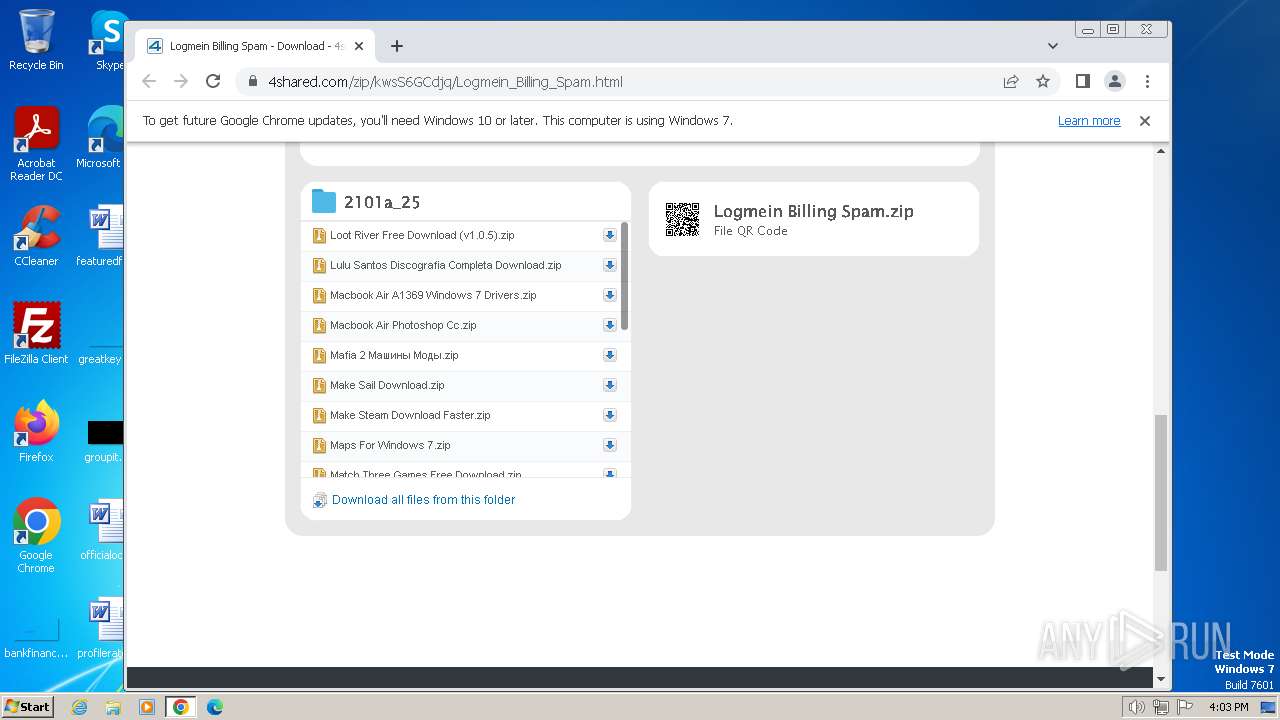Download Loot River Free Download zip via arrow icon

(609, 235)
